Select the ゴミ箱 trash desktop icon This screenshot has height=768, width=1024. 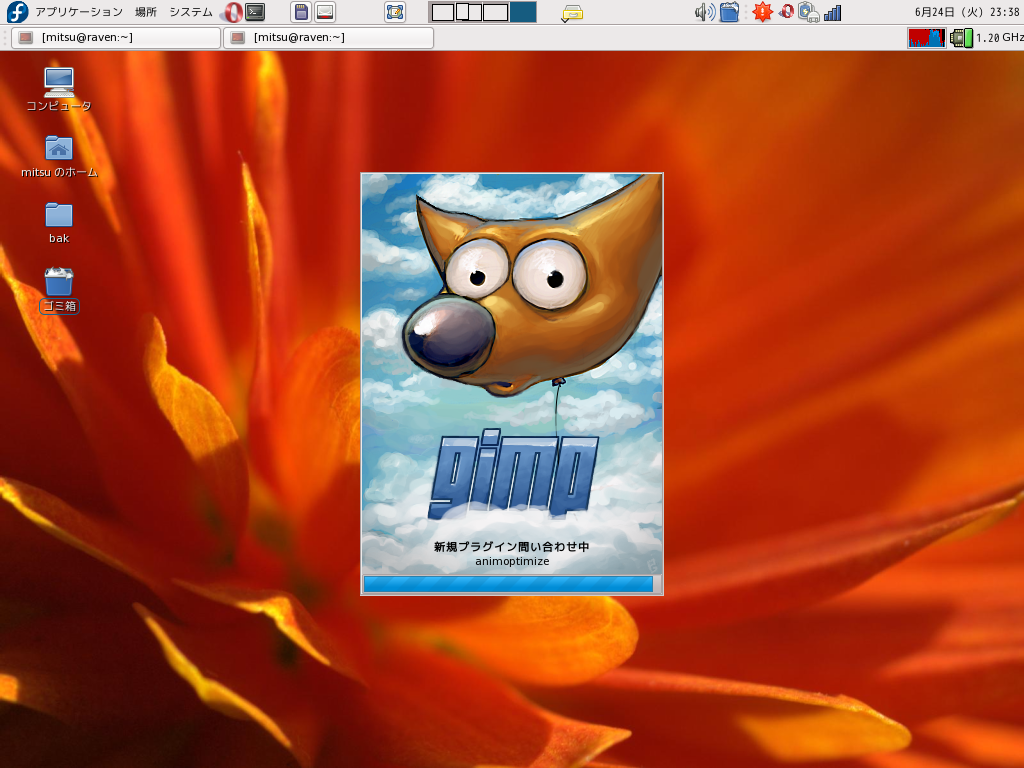pyautogui.click(x=59, y=283)
